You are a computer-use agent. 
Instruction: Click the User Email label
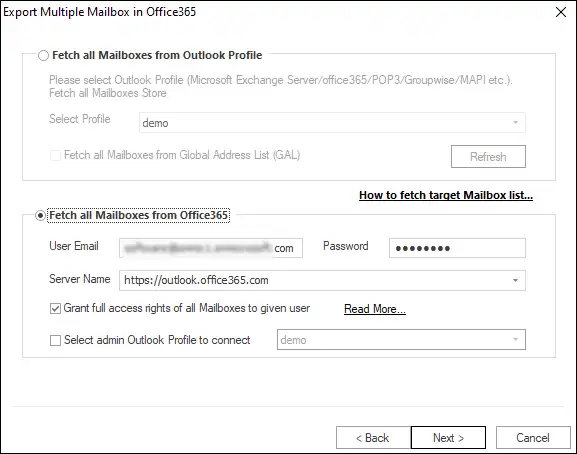click(x=74, y=246)
